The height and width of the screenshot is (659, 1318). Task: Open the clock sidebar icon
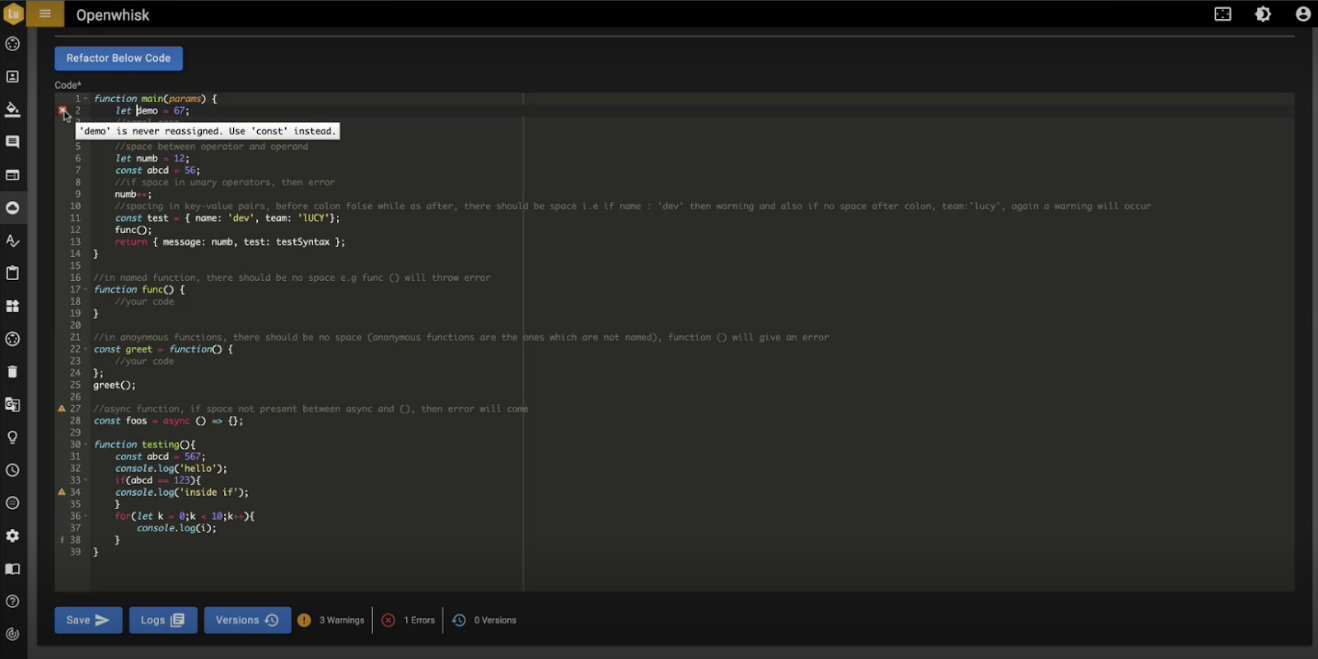coord(13,470)
